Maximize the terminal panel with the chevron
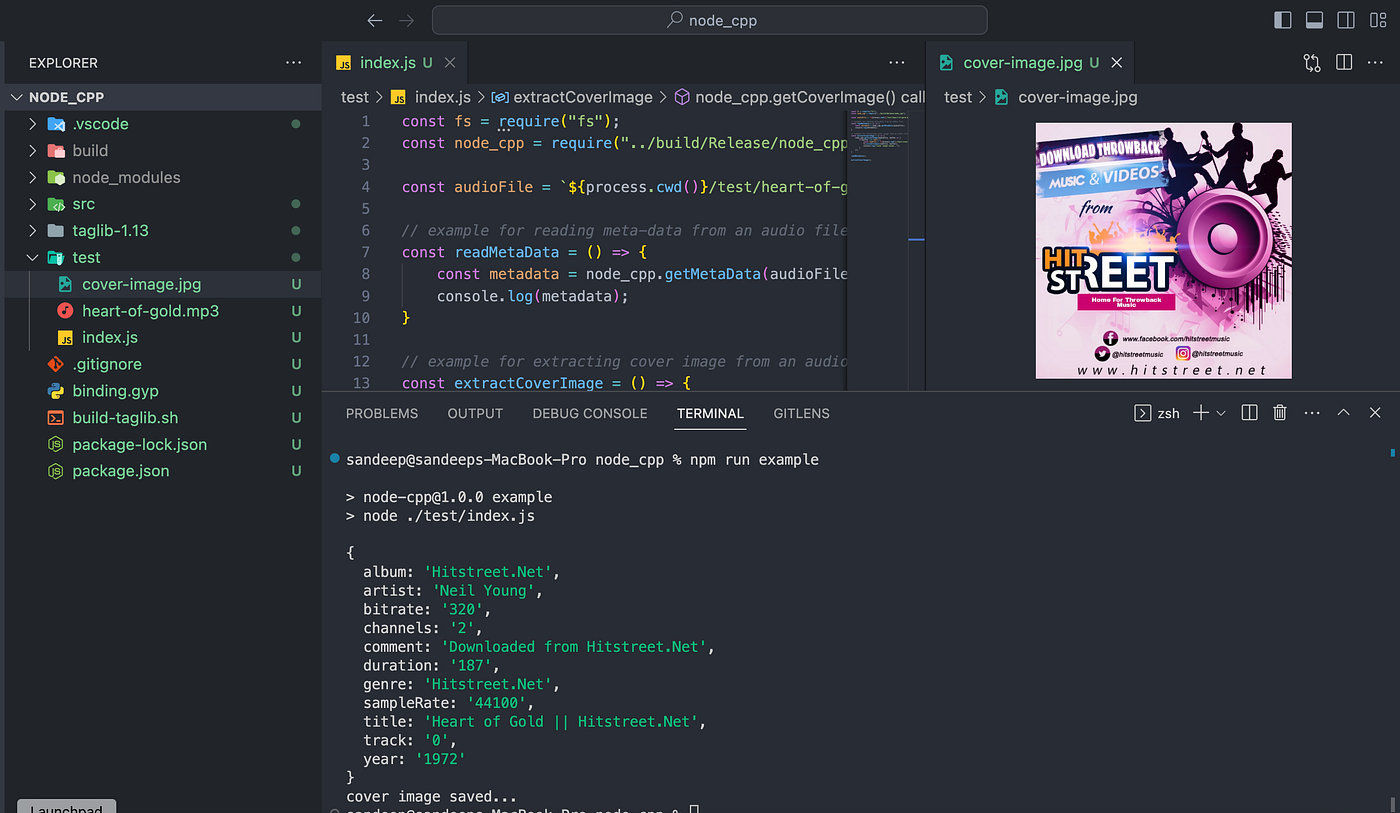Screen dimensions: 1400x813 1343,412
